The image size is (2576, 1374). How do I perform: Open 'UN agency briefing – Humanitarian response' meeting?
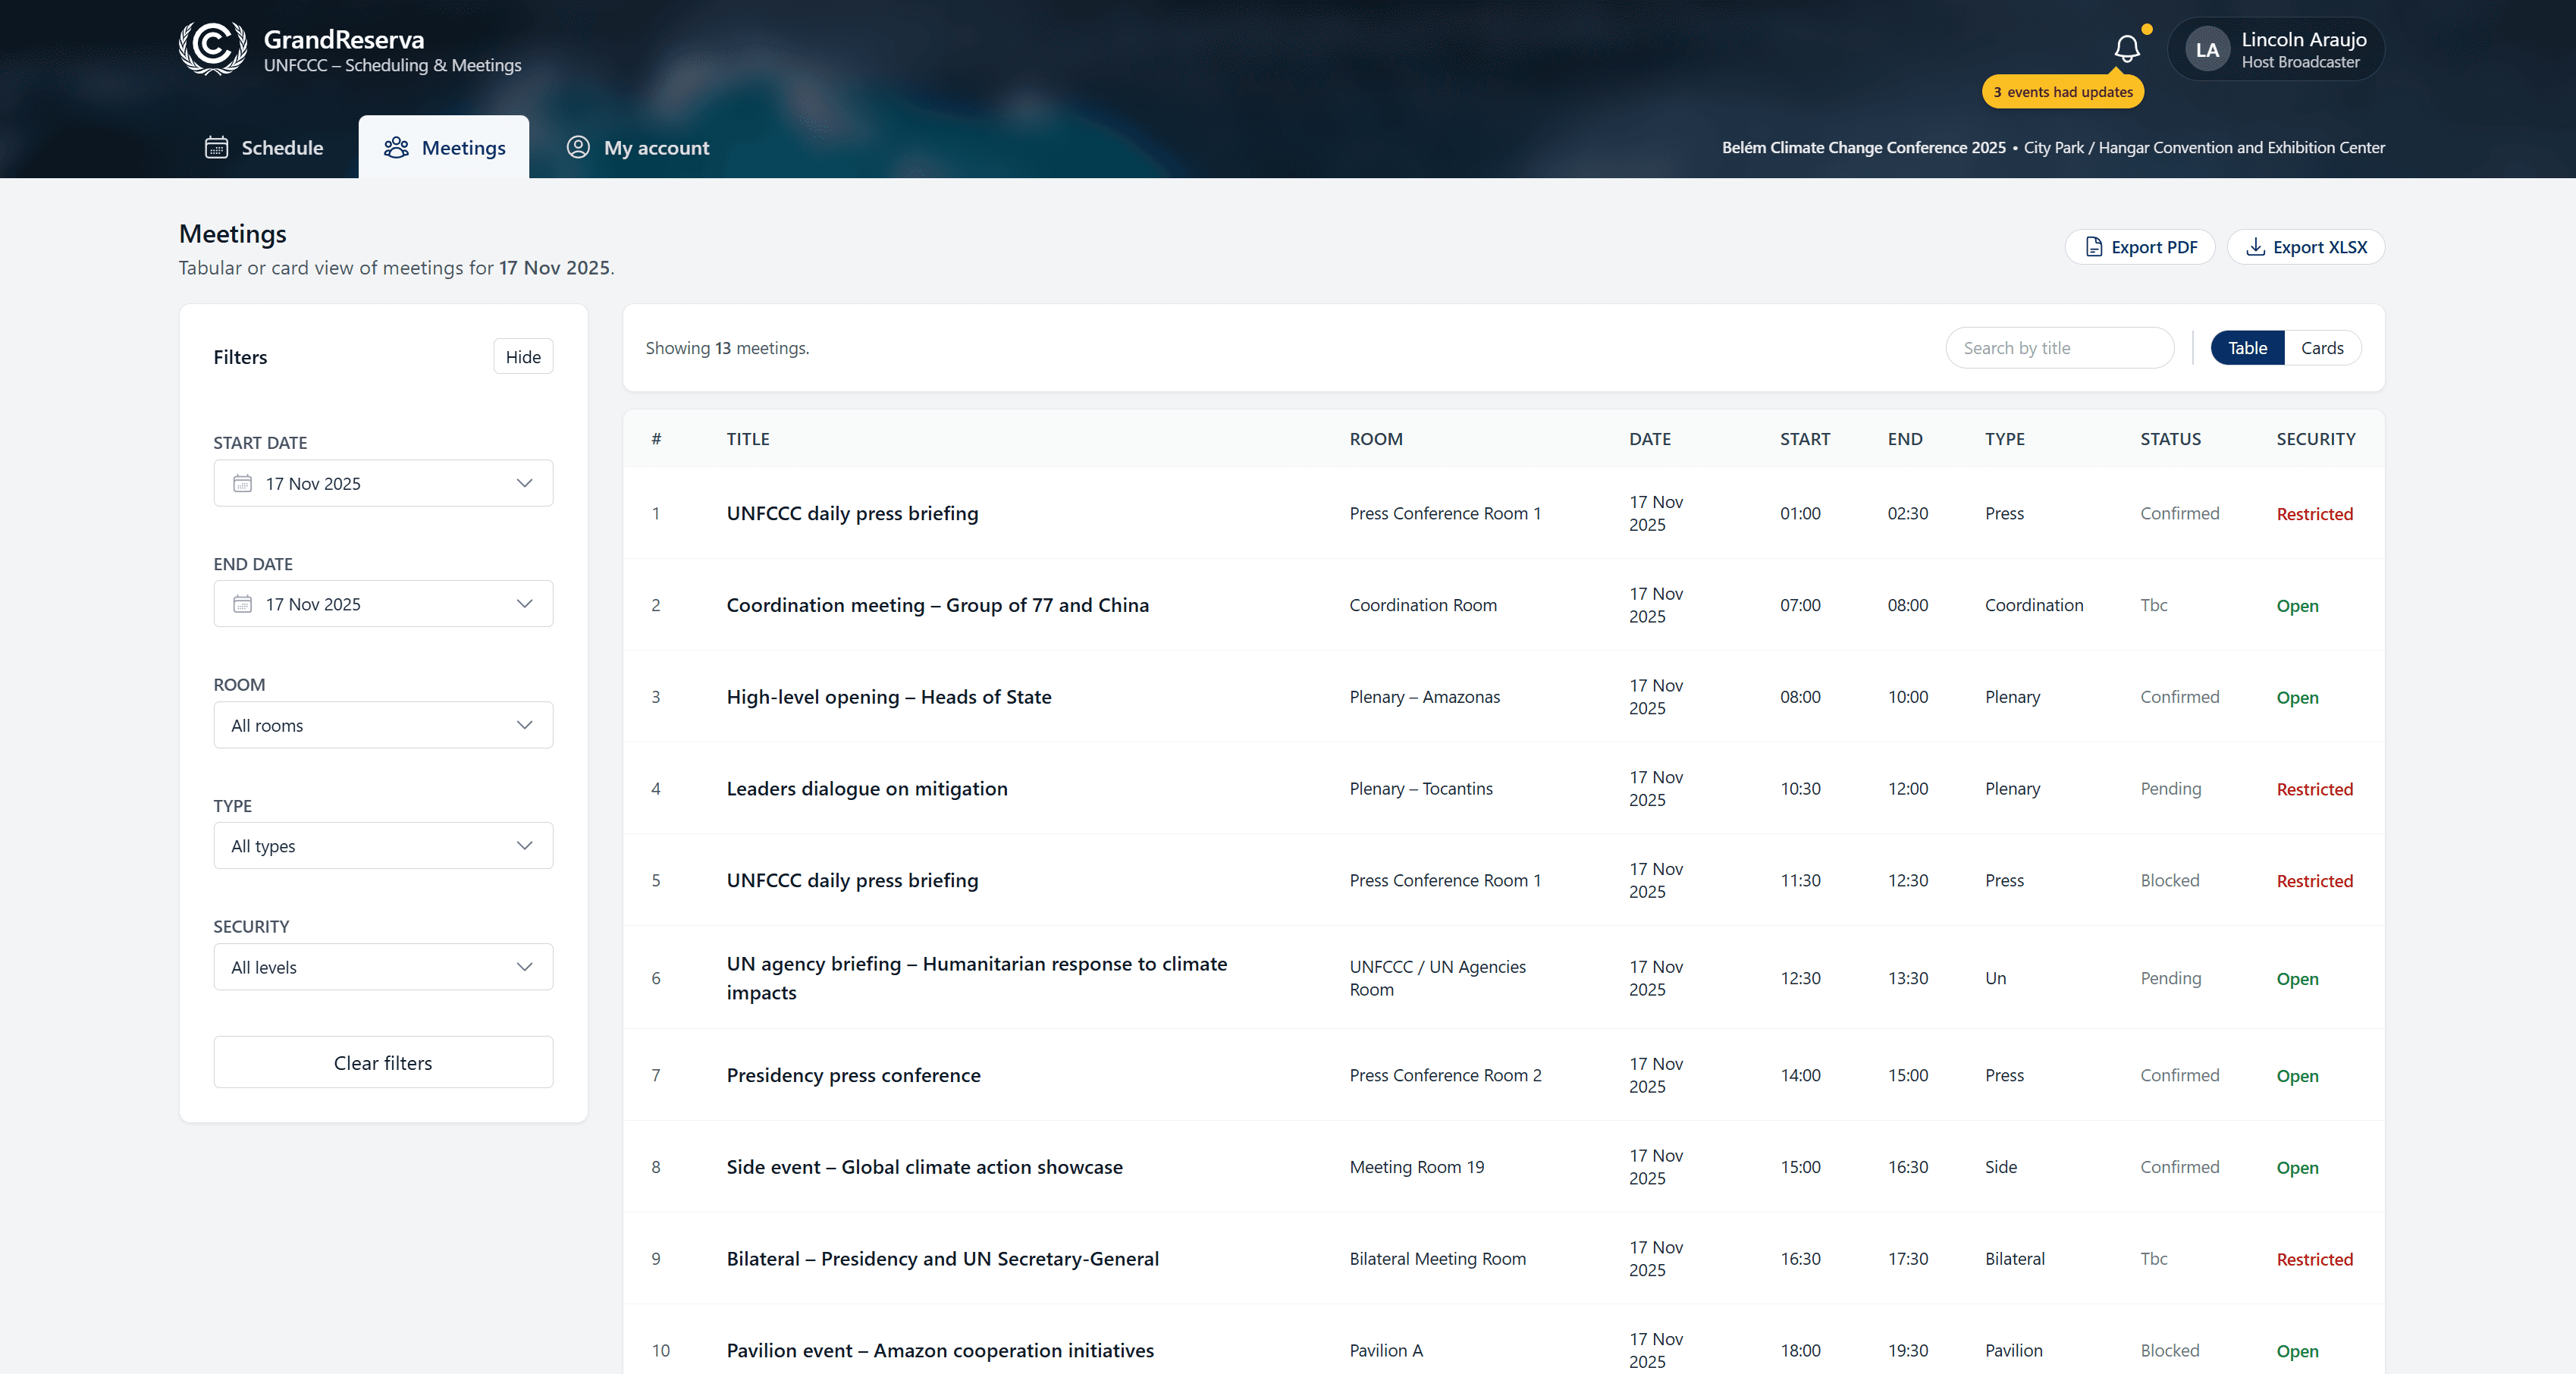point(977,978)
